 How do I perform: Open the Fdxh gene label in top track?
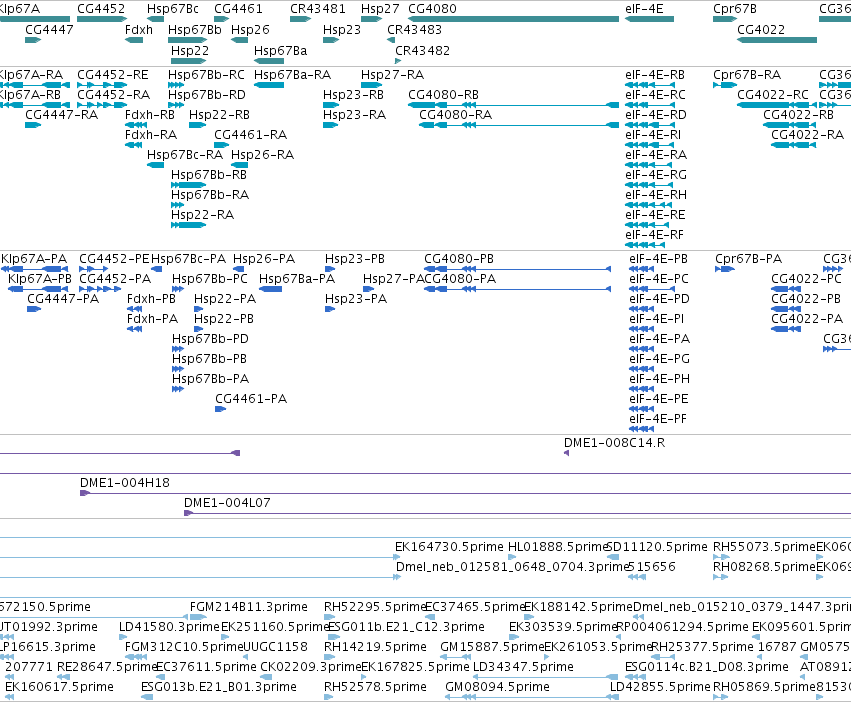pyautogui.click(x=139, y=29)
